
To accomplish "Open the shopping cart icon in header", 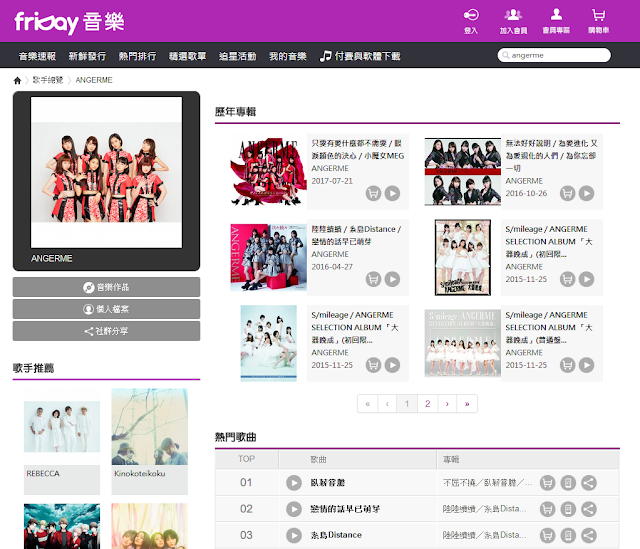I will pos(598,22).
